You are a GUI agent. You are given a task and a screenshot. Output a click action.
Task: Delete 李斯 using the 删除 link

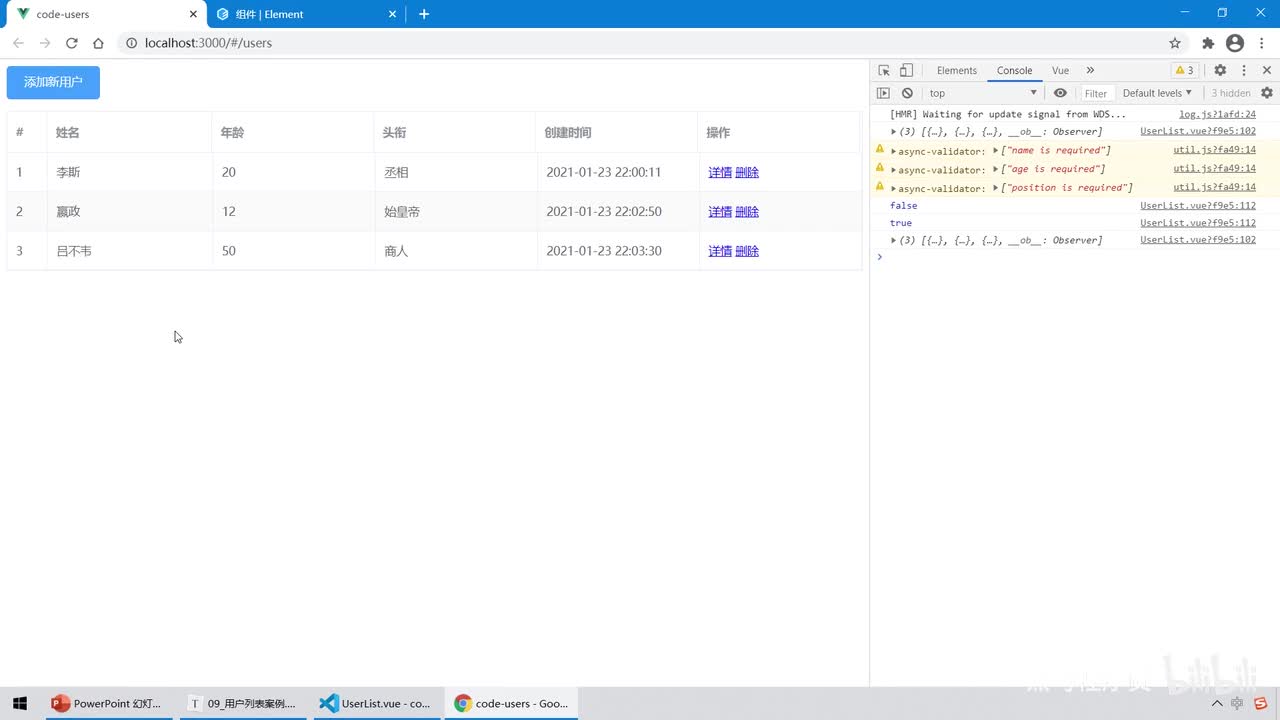[x=747, y=172]
